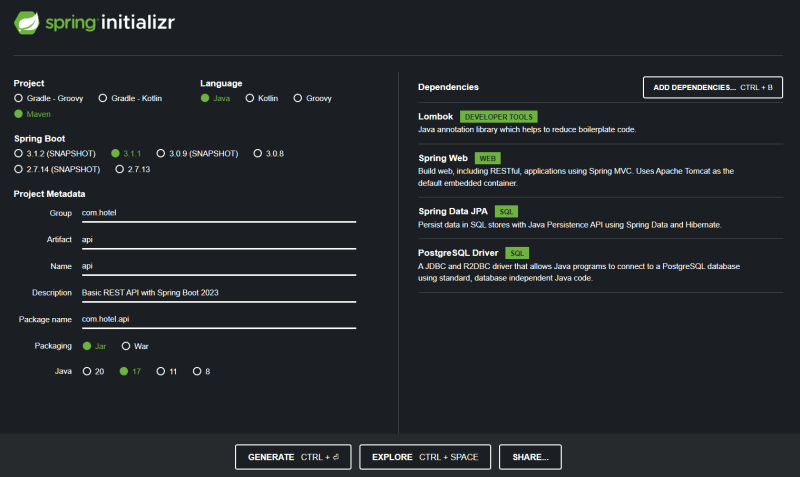This screenshot has width=800, height=477.
Task: Click the Lombok dependency entry
Action: (600, 123)
